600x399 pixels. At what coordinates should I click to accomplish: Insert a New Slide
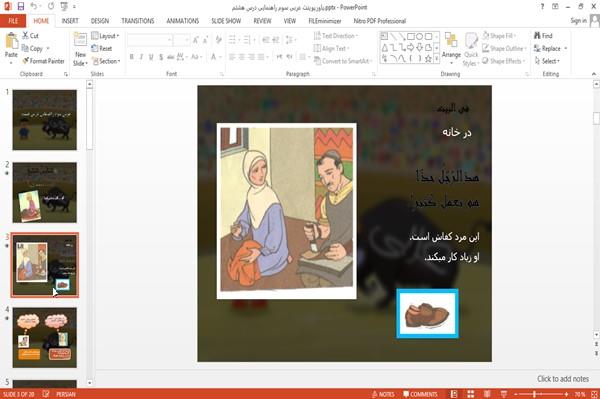[x=80, y=50]
